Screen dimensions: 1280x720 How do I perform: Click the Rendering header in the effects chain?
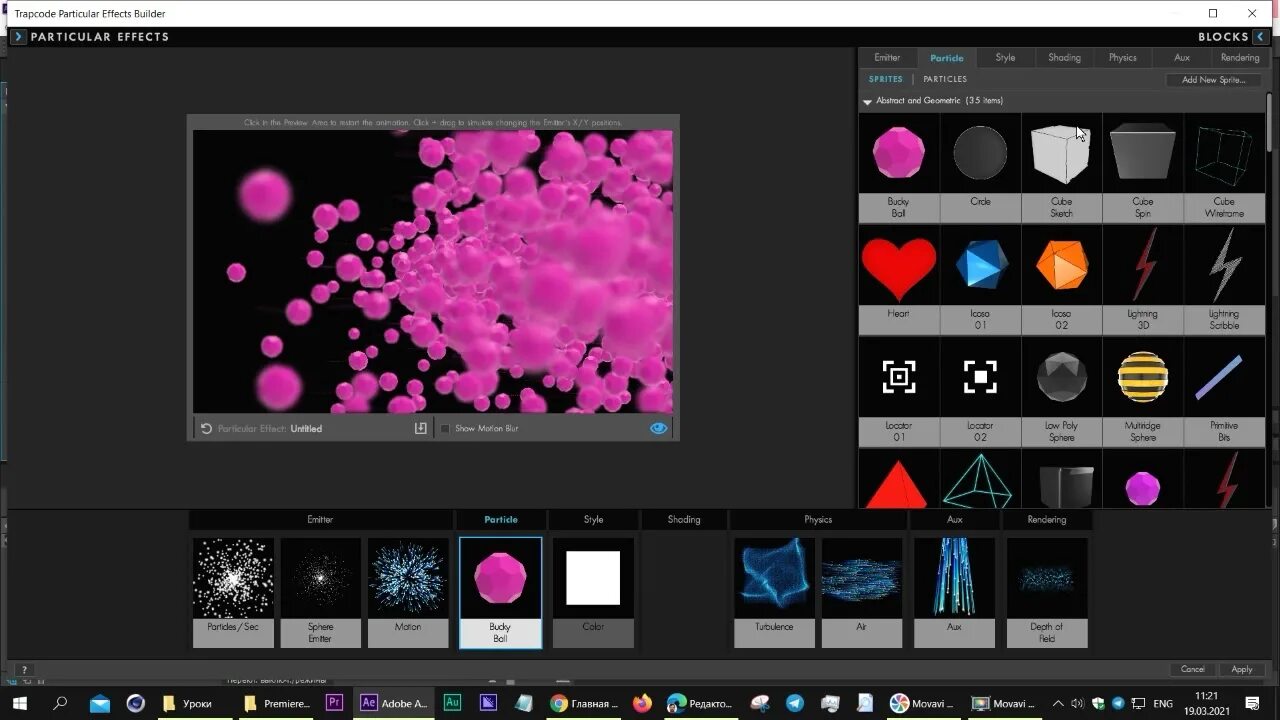pos(1047,520)
